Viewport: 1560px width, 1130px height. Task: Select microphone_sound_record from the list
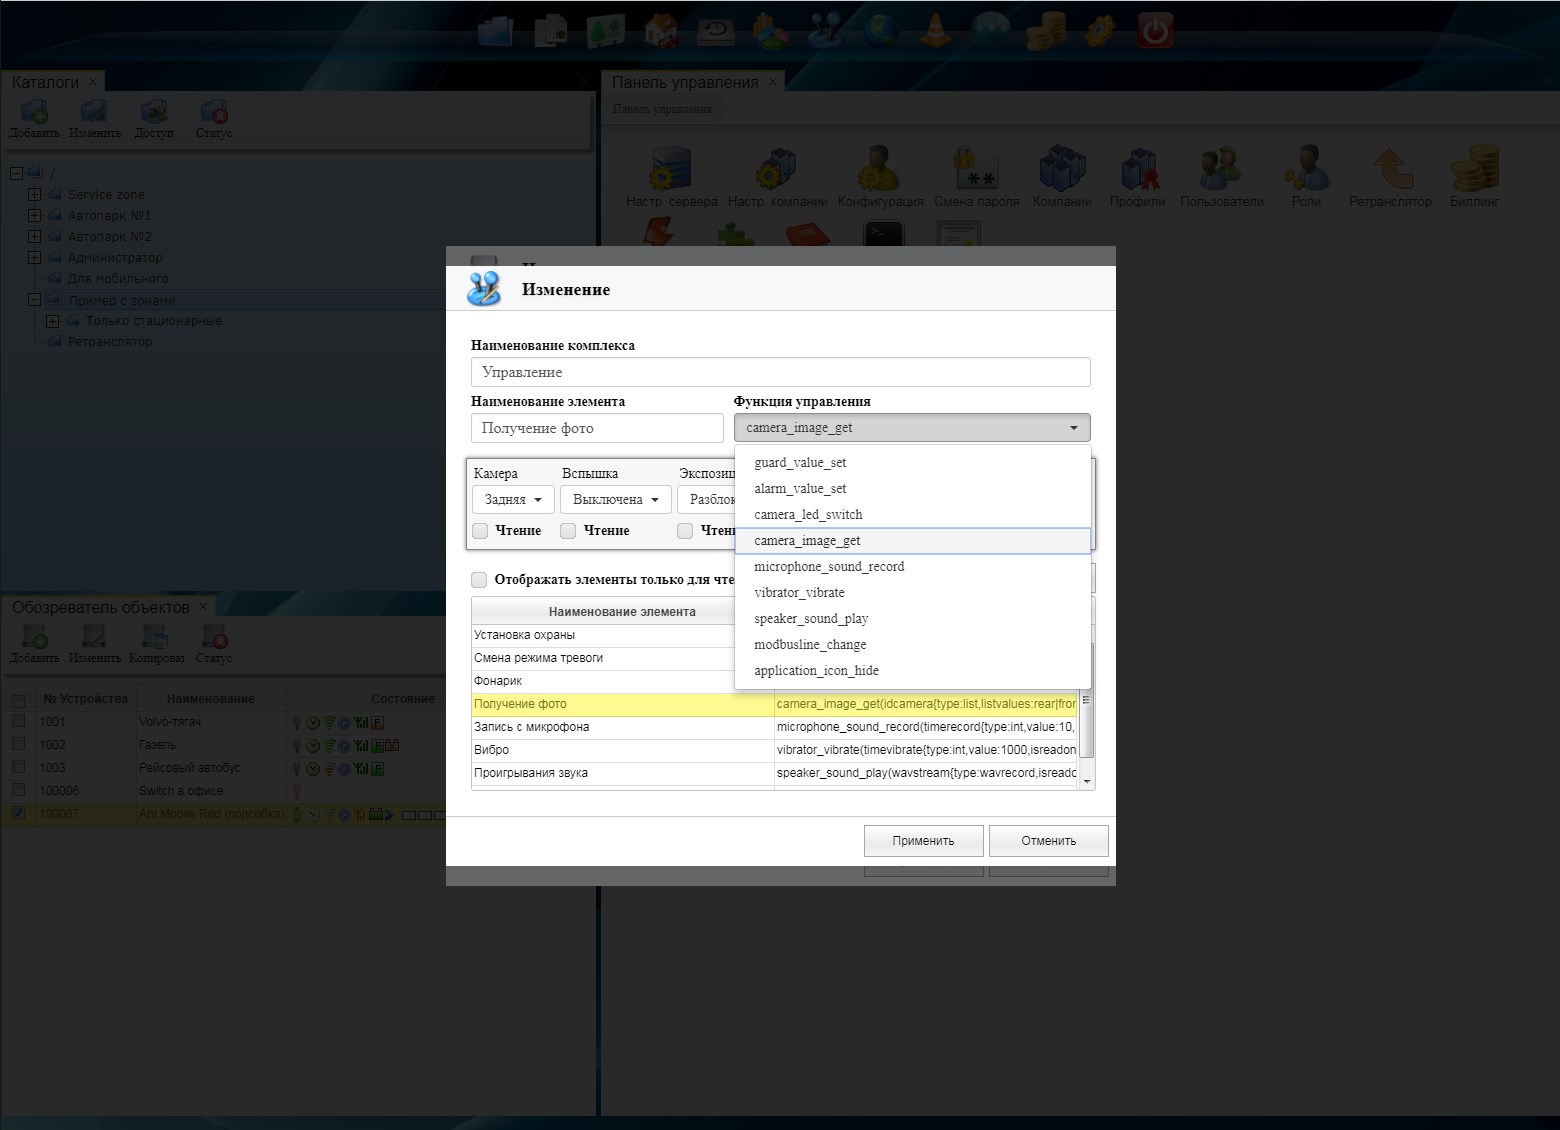pos(829,567)
